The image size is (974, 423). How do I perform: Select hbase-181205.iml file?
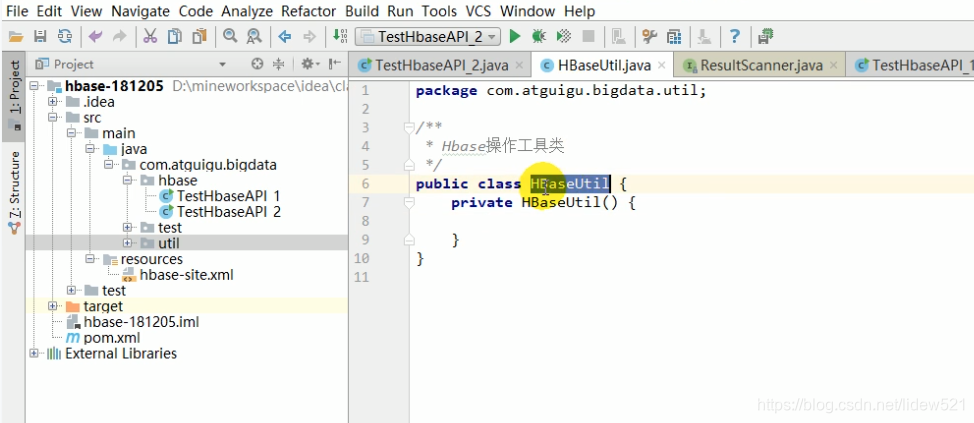tap(133, 322)
